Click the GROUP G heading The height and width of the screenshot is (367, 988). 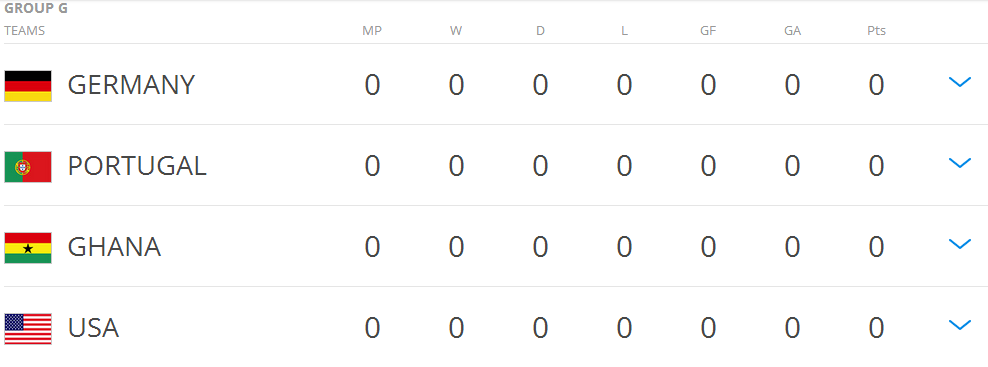(x=36, y=9)
